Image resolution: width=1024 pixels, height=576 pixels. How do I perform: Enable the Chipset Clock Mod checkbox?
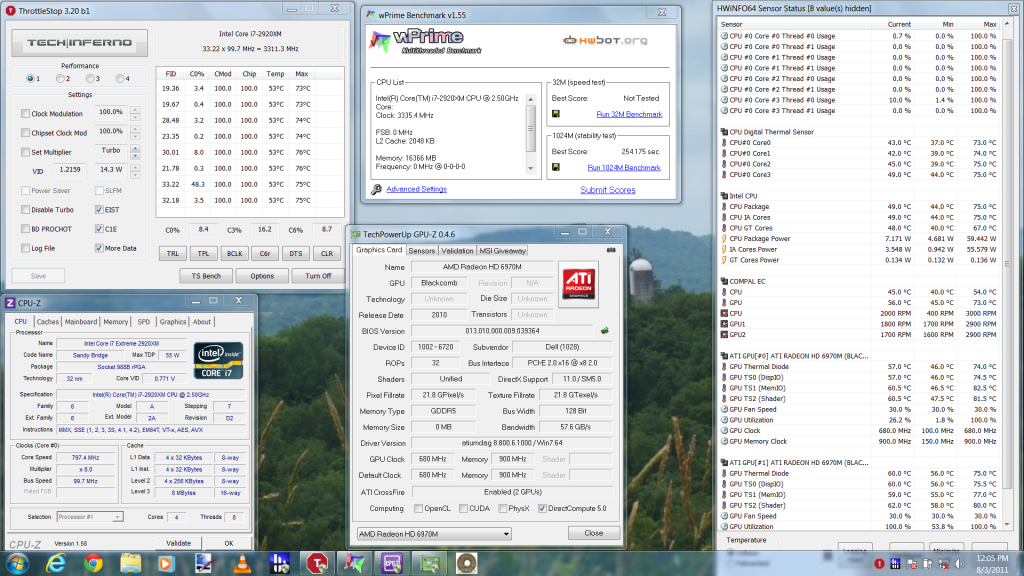click(x=25, y=133)
